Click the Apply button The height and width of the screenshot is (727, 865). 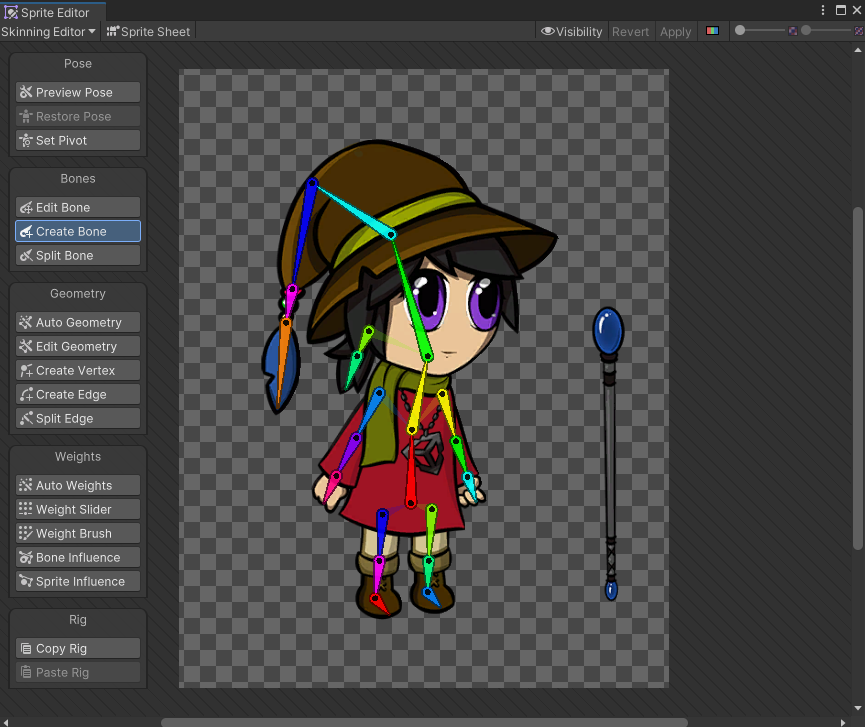tap(675, 31)
